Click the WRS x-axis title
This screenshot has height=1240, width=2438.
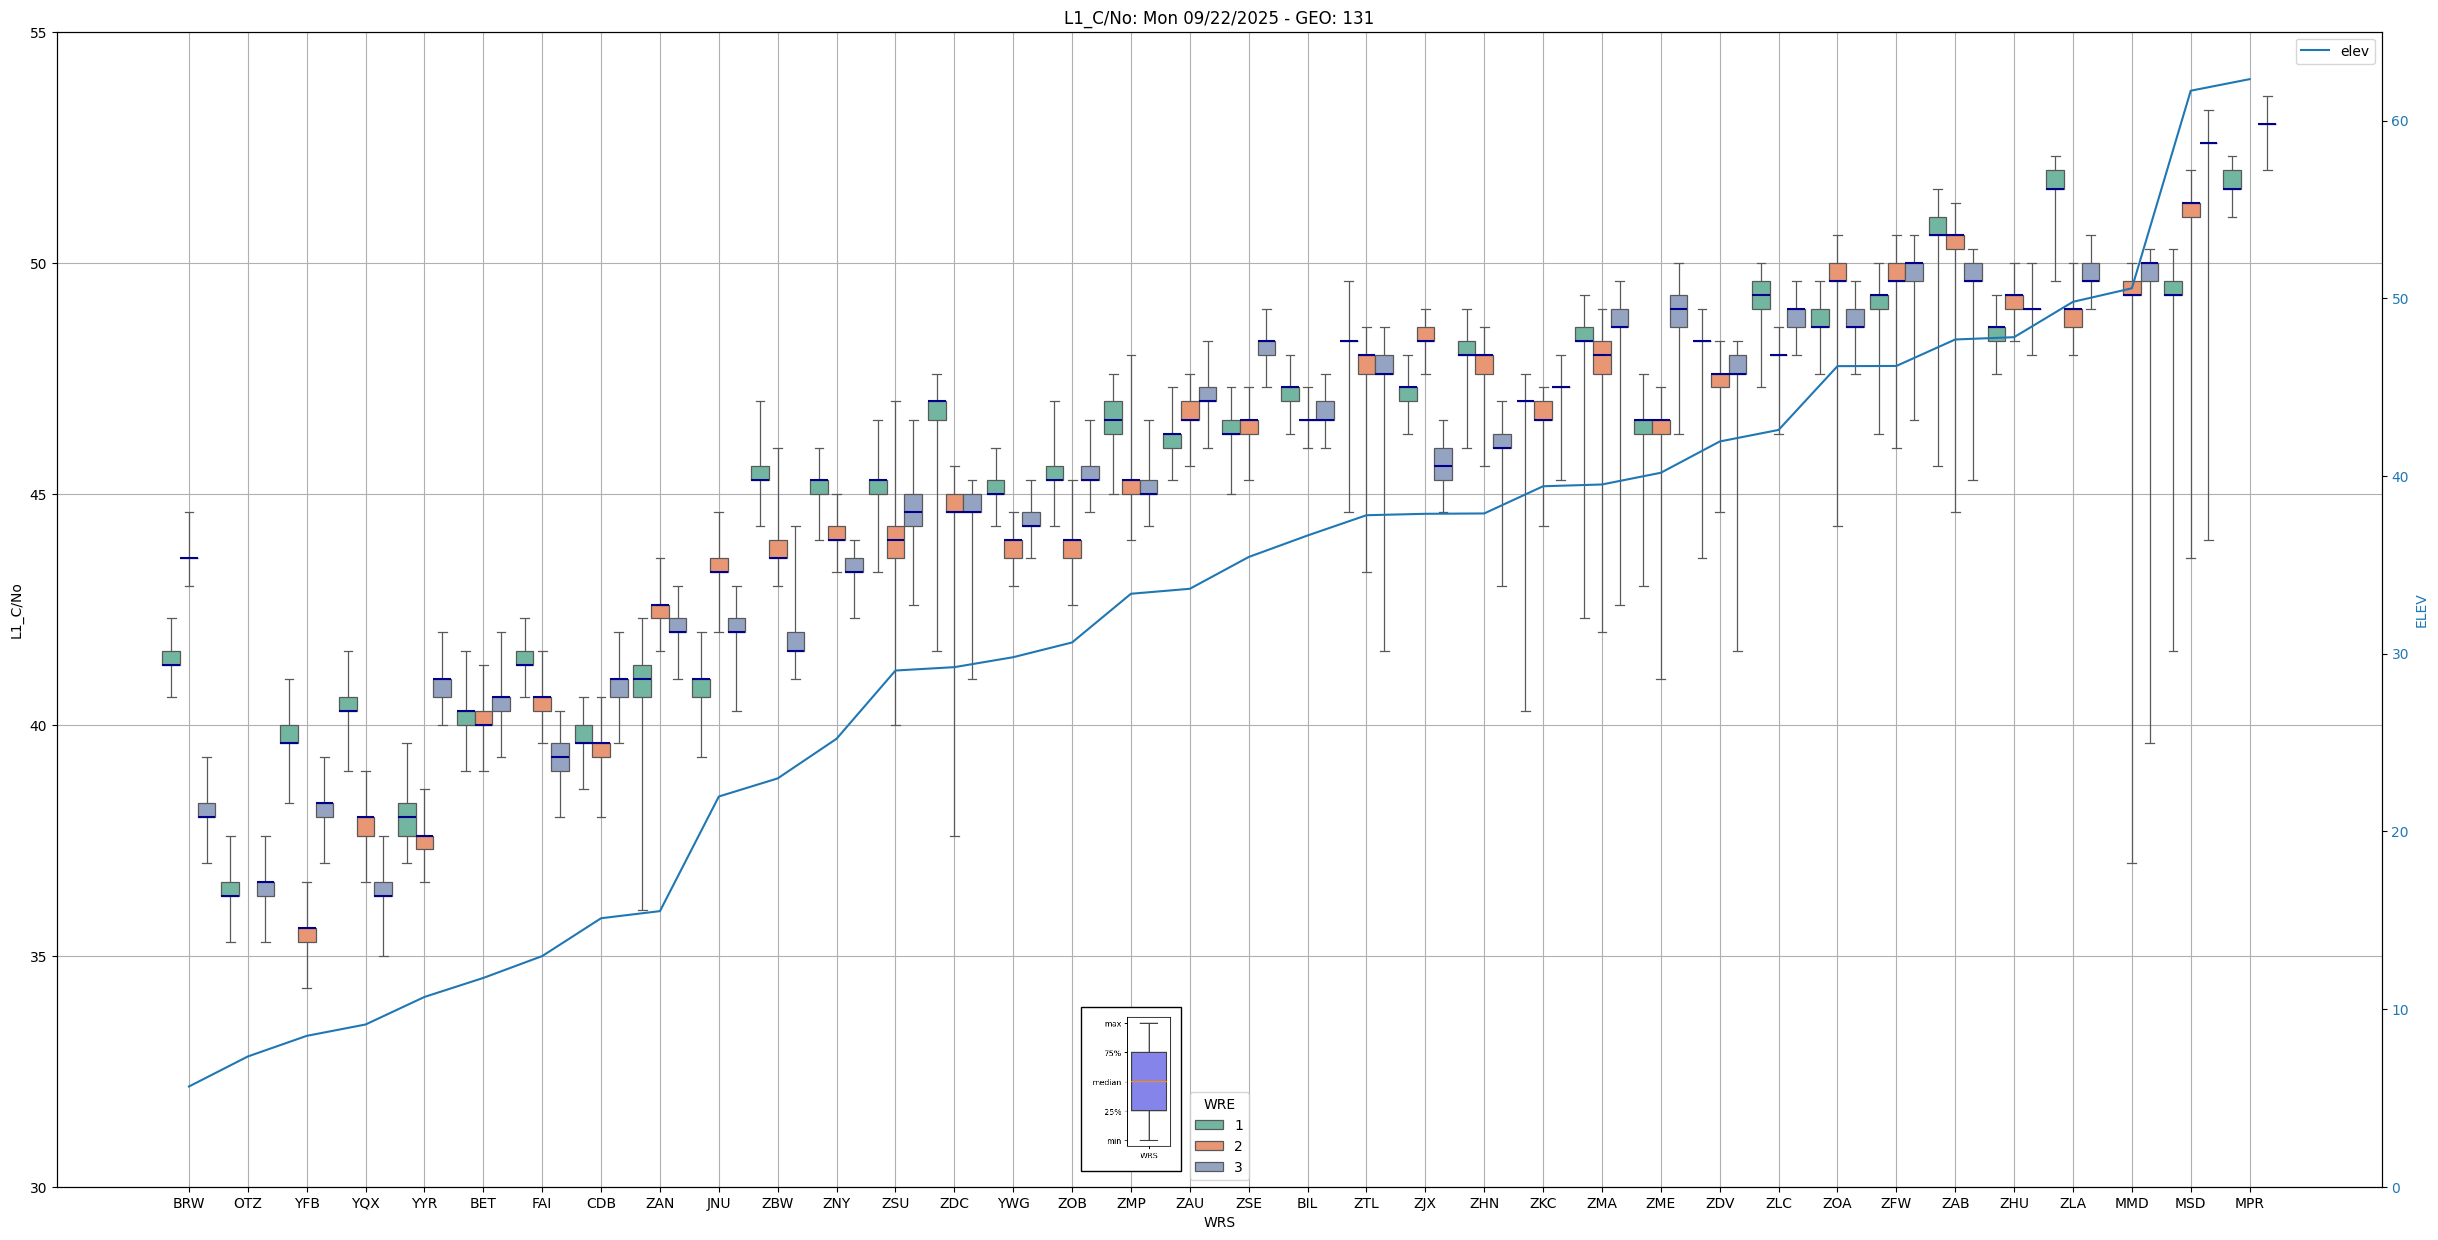click(x=1218, y=1222)
